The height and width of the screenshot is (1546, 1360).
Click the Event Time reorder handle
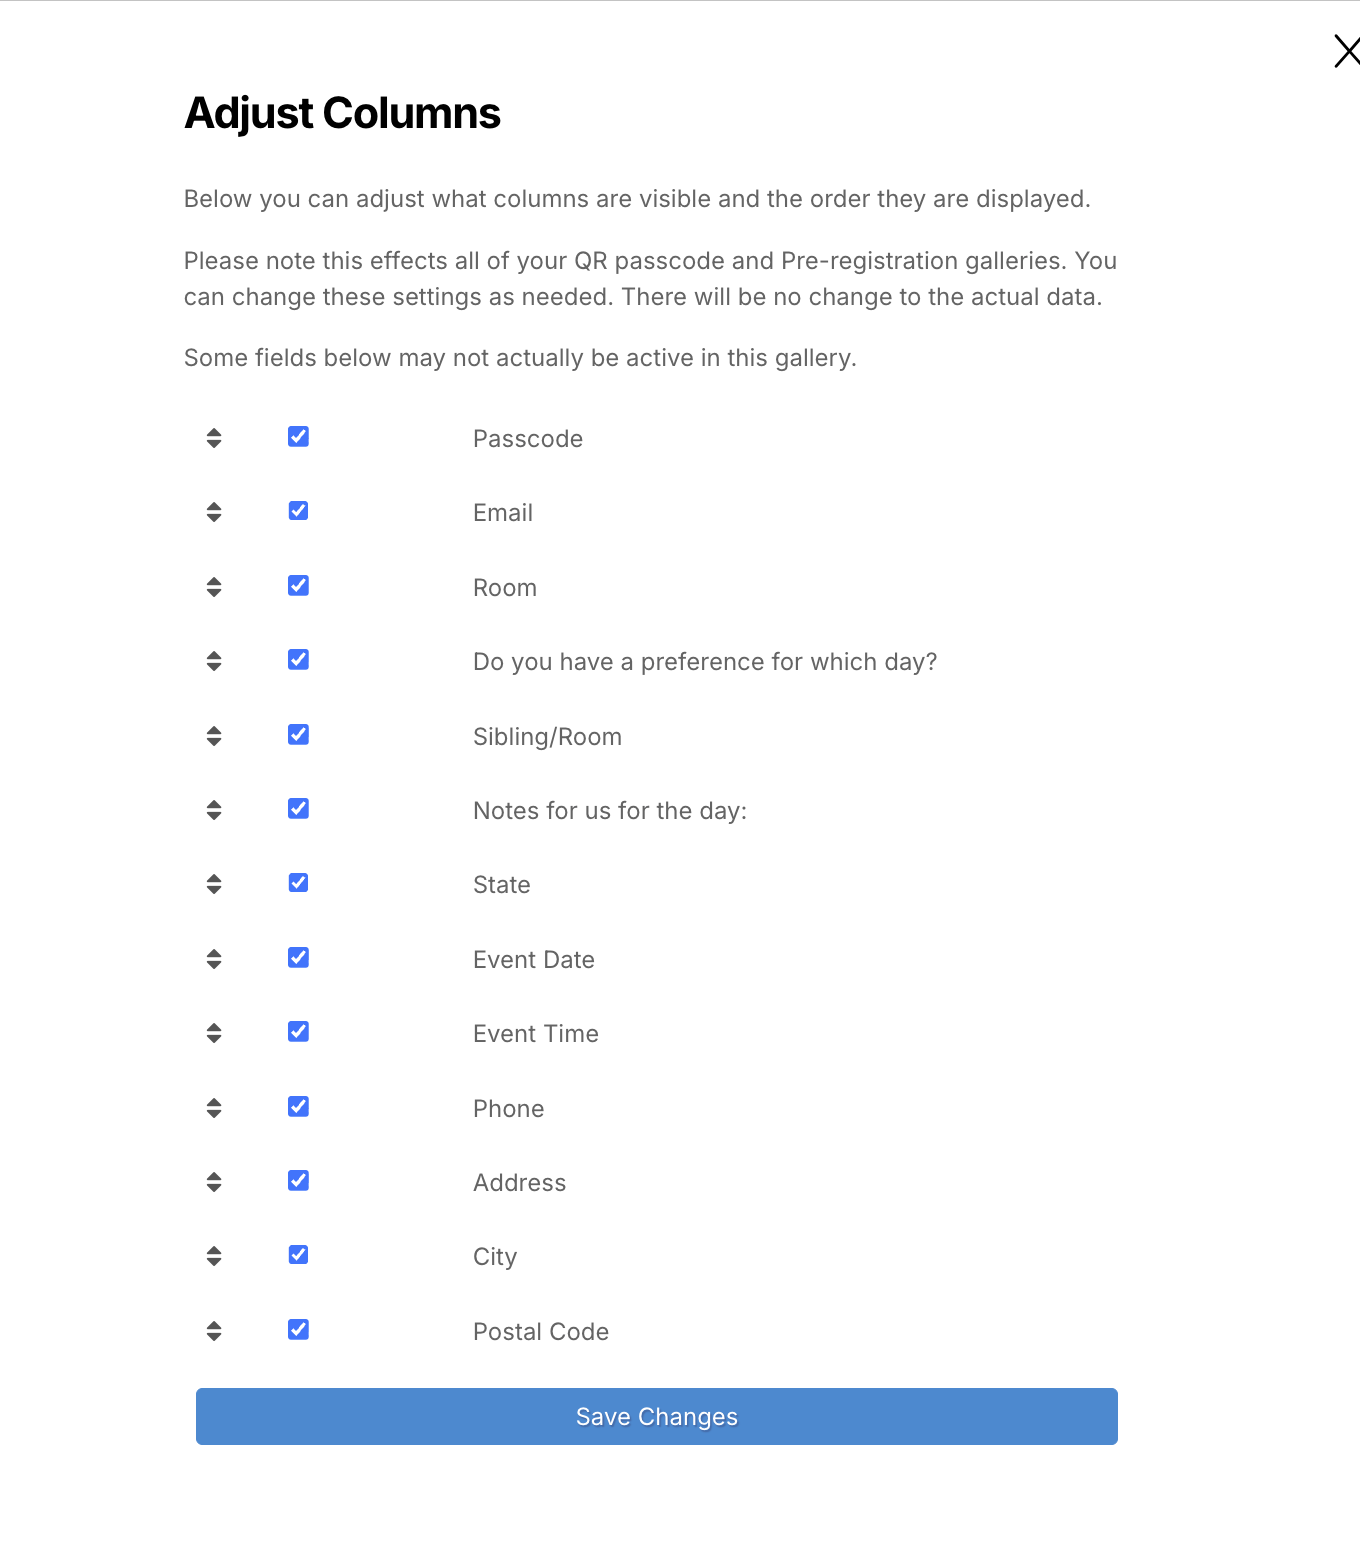pyautogui.click(x=214, y=1033)
